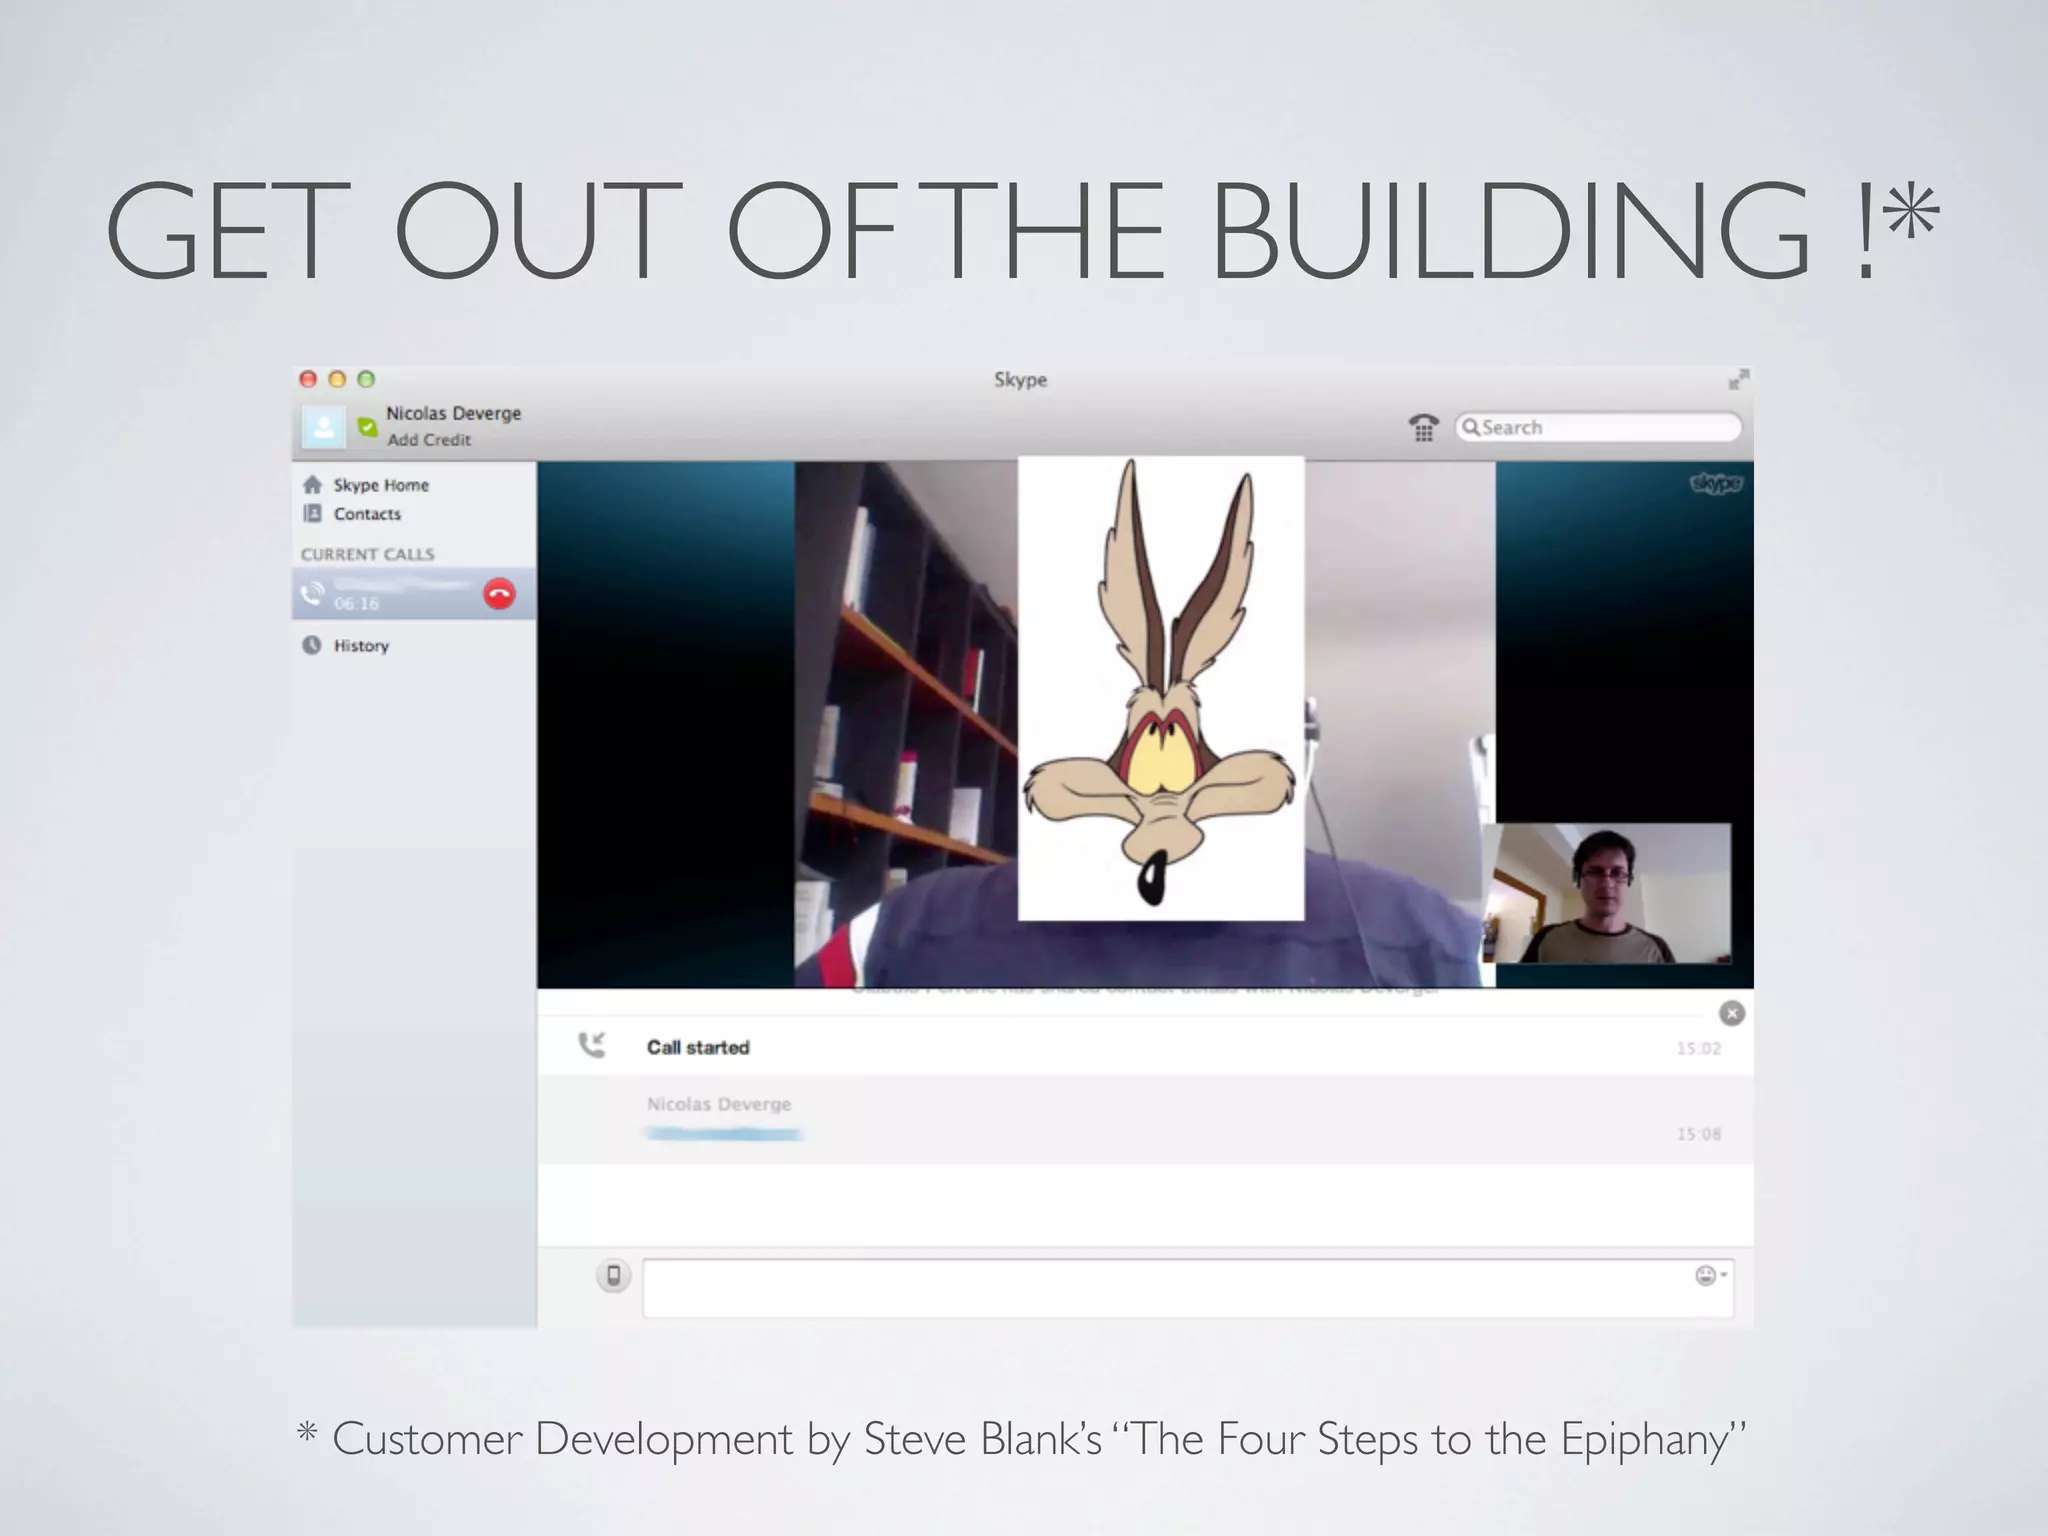Click the History clock icon

(312, 645)
